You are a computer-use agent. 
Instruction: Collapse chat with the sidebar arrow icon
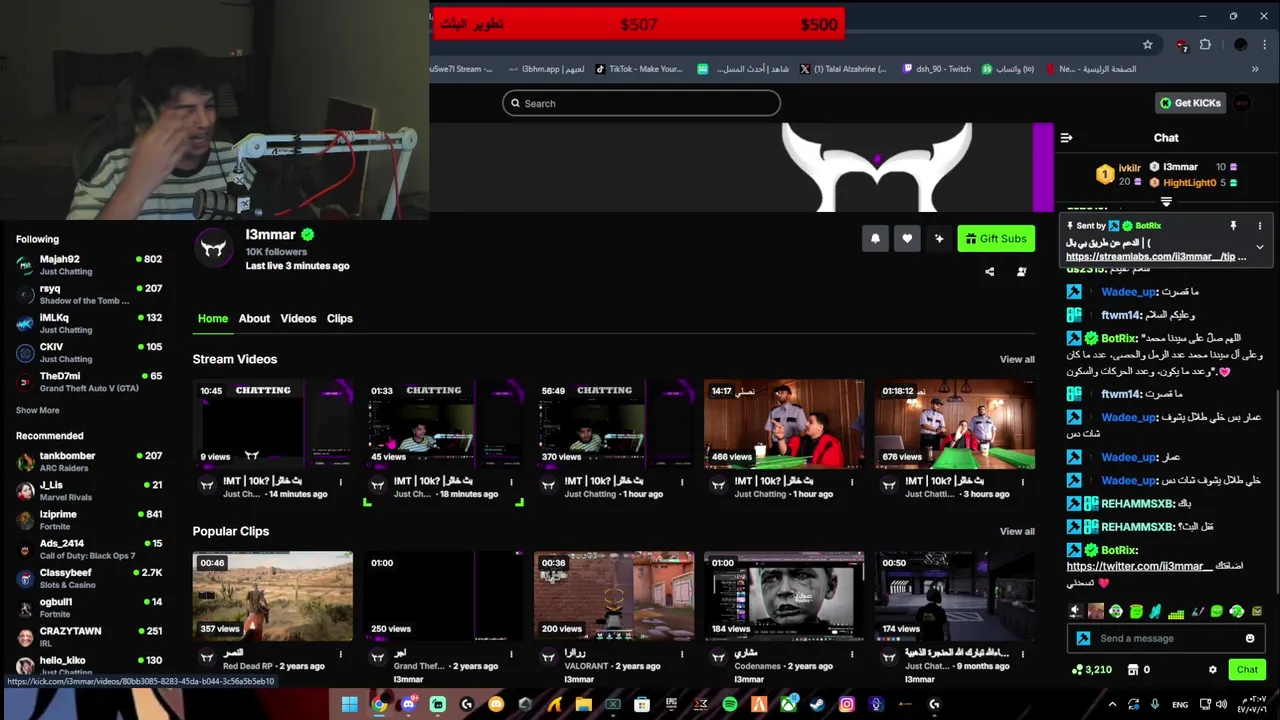tap(1066, 138)
